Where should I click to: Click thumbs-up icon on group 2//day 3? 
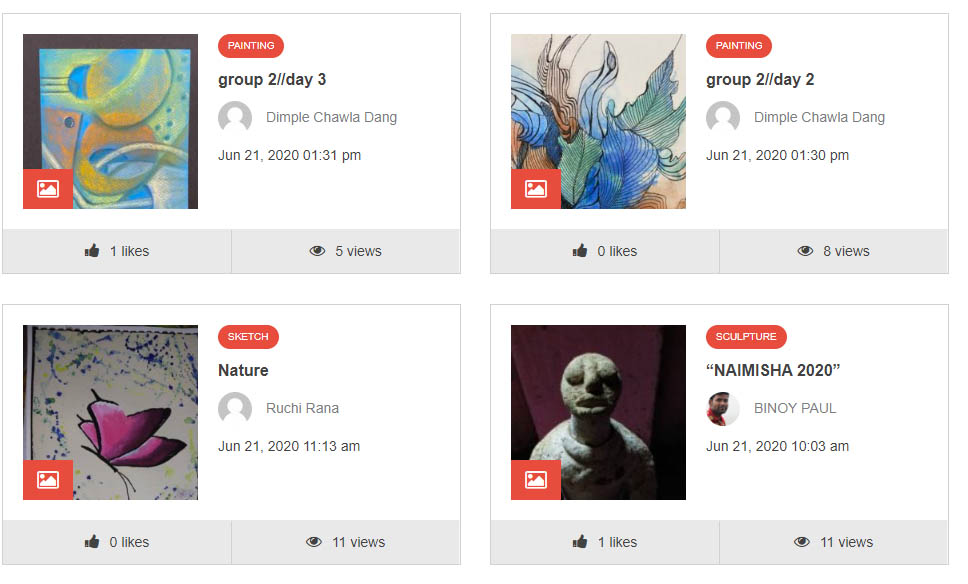click(92, 251)
